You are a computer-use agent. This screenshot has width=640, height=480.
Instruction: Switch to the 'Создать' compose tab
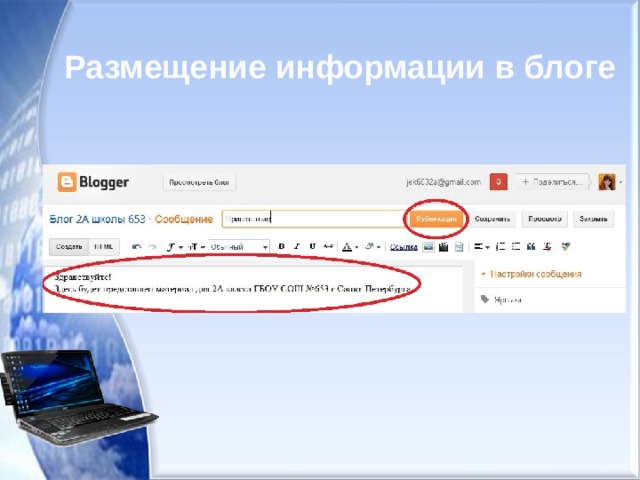pyautogui.click(x=69, y=247)
